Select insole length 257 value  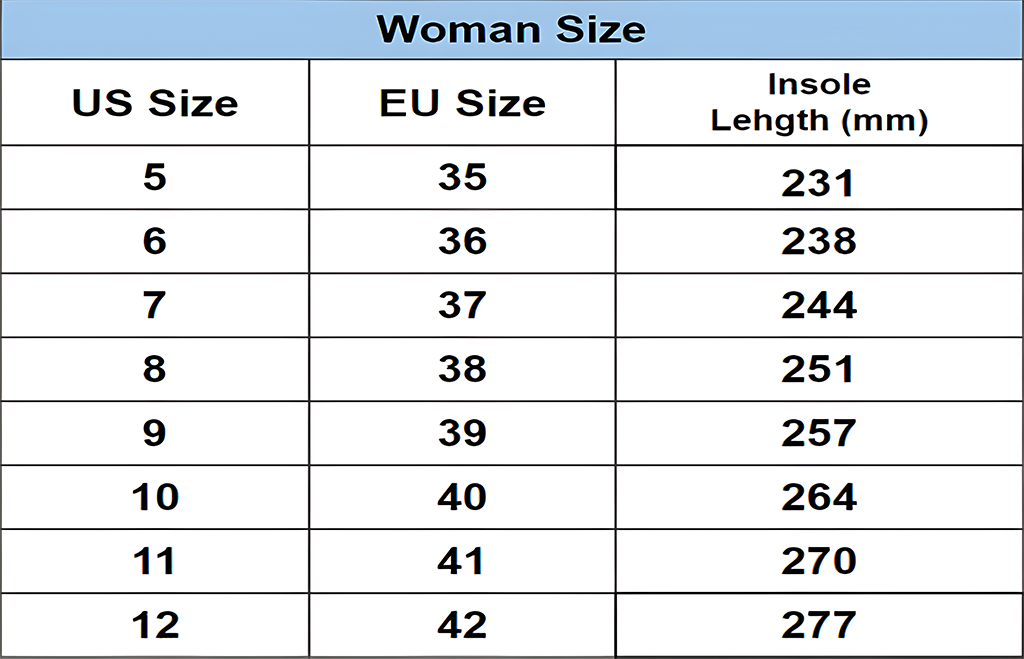[x=819, y=433]
